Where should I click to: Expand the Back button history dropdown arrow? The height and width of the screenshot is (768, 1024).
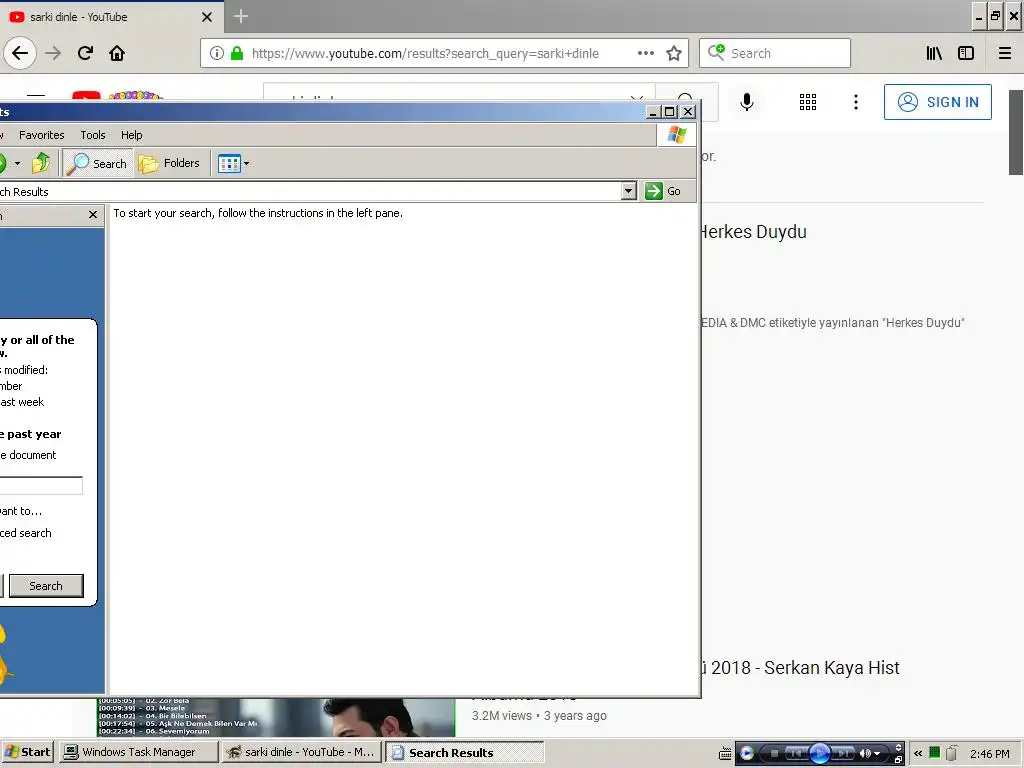(17, 163)
